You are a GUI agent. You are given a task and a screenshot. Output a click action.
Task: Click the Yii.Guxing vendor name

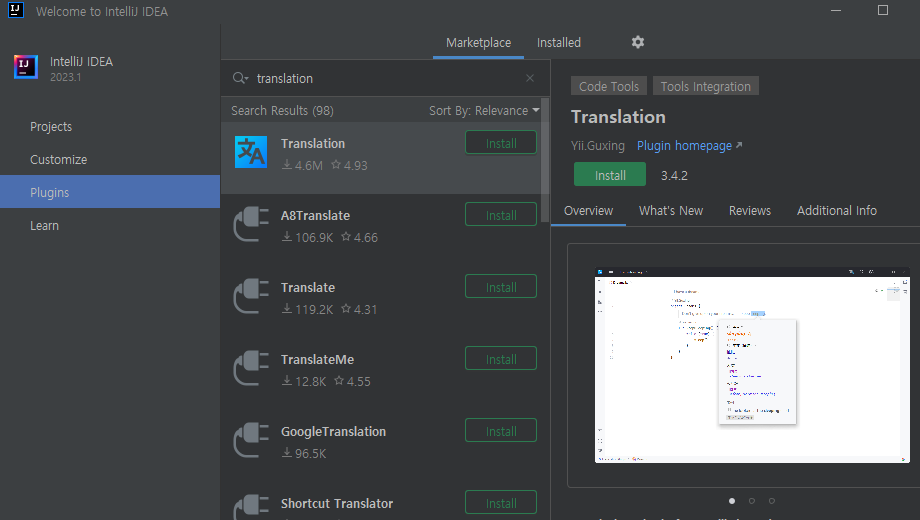coord(597,146)
